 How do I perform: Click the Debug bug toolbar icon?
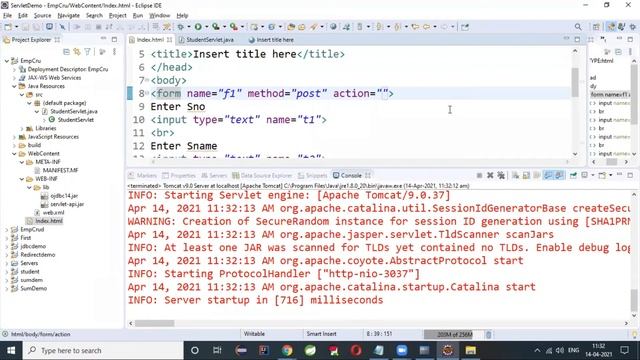pyautogui.click(x=180, y=27)
